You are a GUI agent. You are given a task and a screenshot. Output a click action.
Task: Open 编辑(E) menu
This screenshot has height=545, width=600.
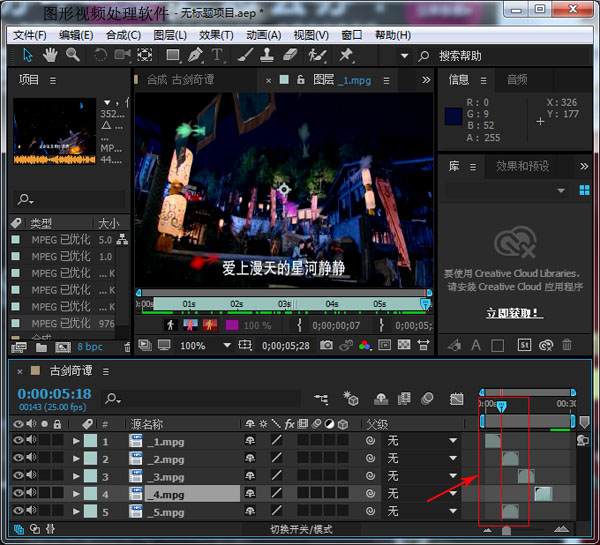tap(76, 35)
